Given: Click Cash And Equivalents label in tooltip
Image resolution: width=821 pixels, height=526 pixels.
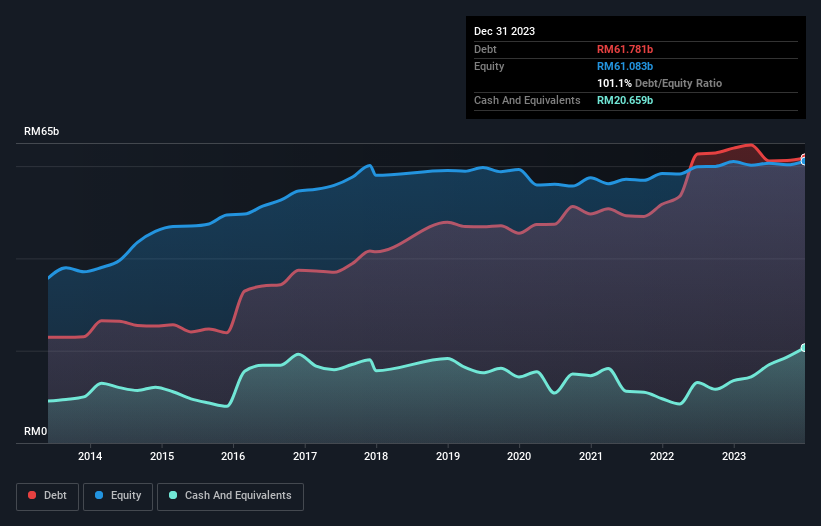Looking at the screenshot, I should (527, 100).
